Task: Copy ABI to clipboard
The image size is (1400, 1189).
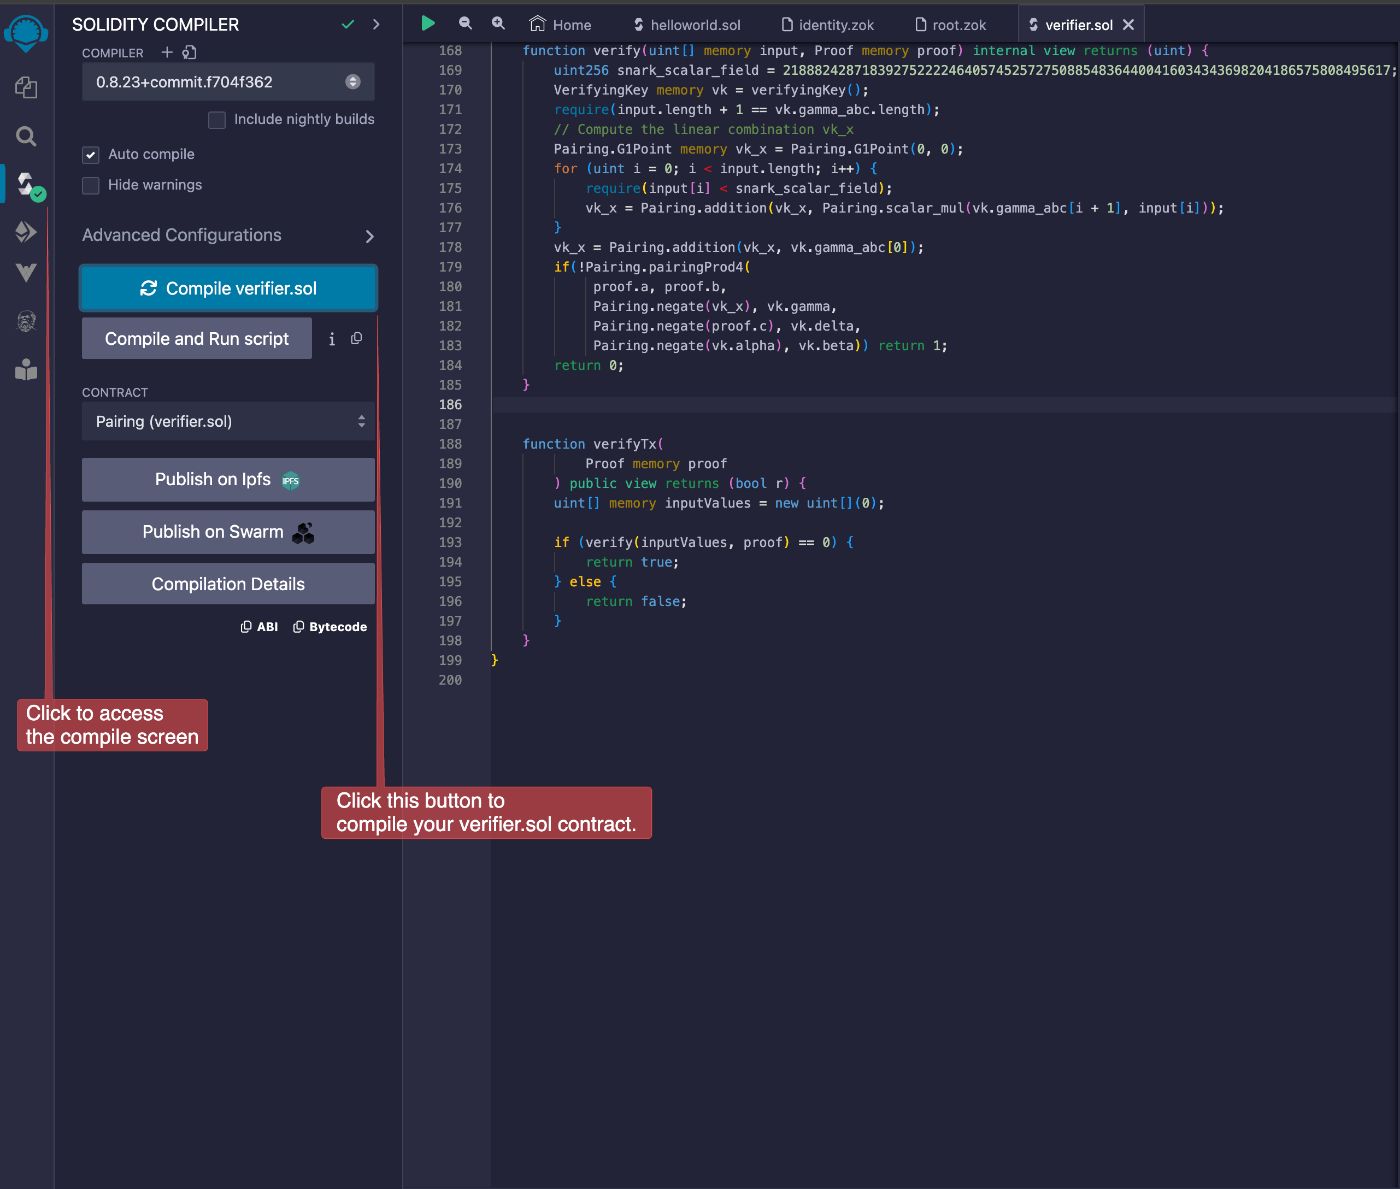Action: click(x=259, y=627)
